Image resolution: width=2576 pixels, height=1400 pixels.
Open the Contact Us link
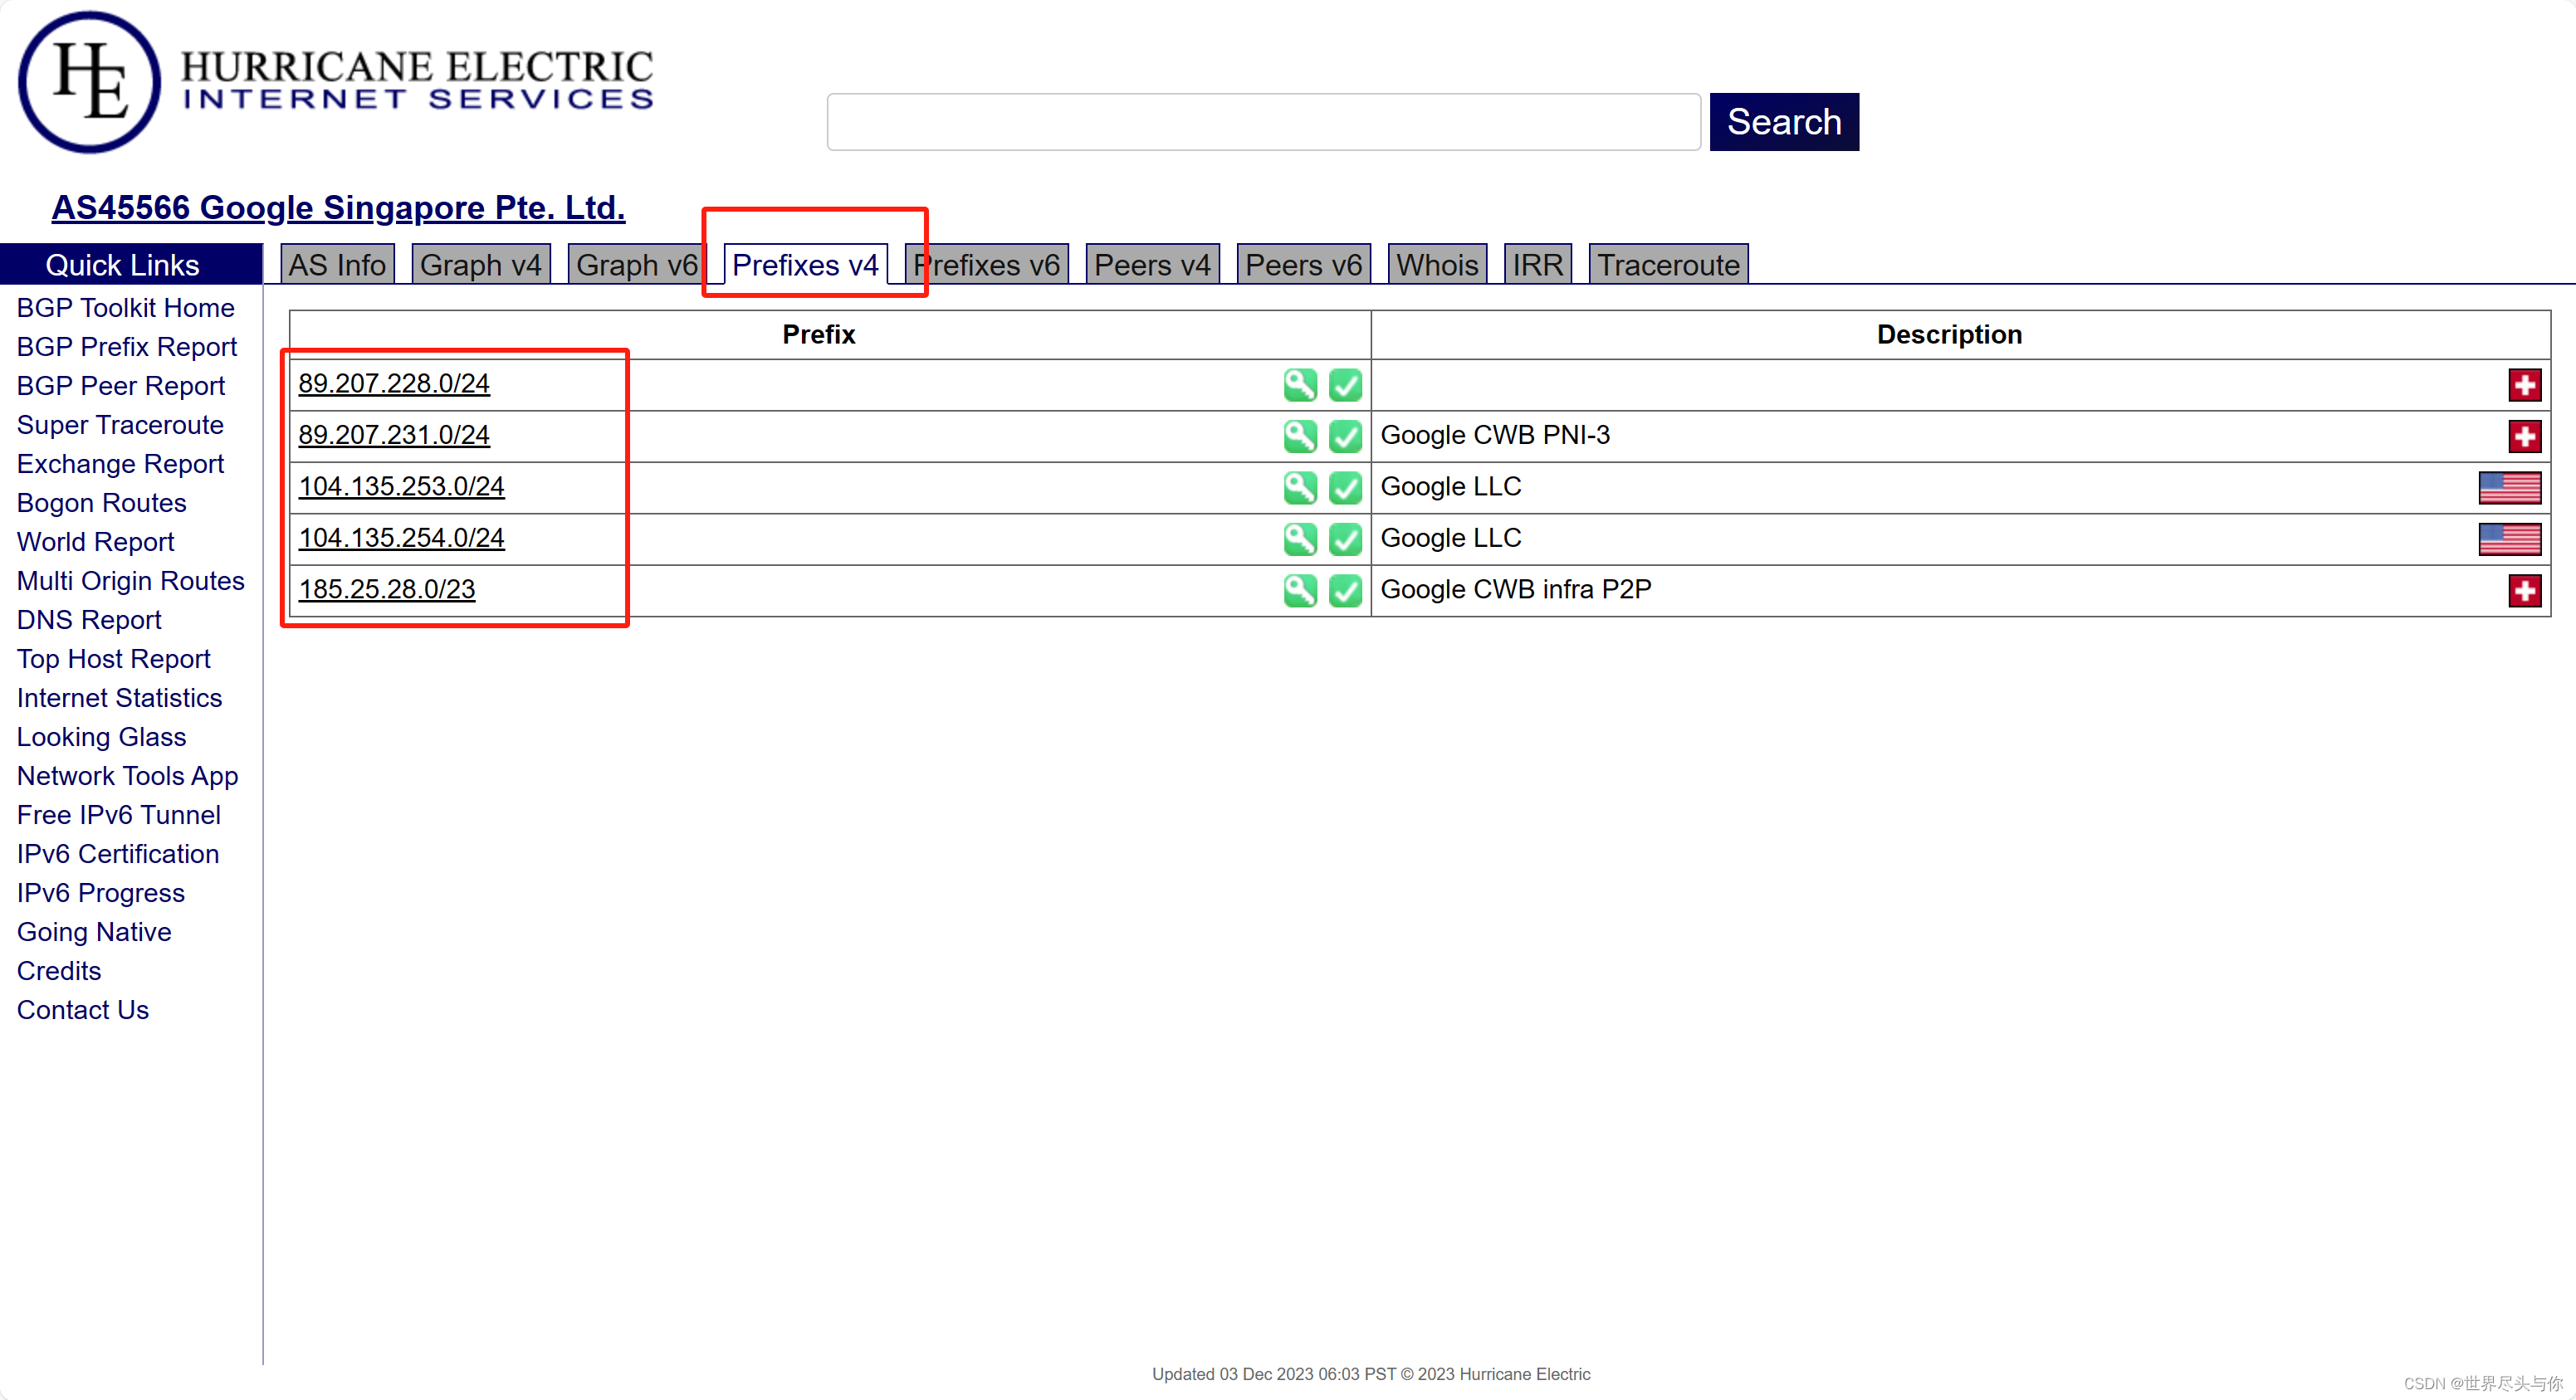83,1010
